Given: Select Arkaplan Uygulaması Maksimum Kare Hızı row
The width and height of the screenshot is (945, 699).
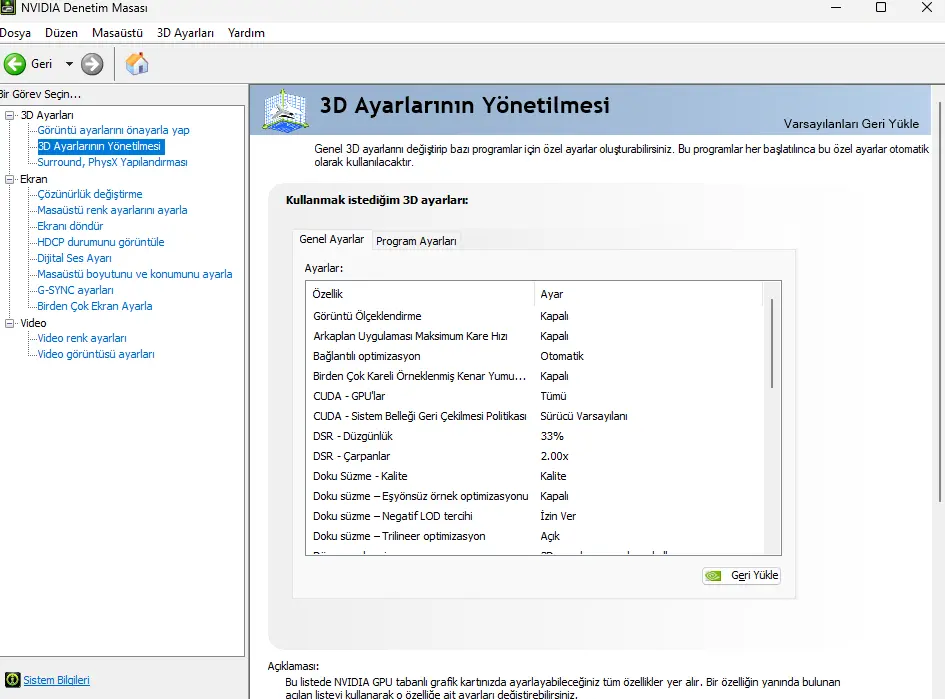Looking at the screenshot, I should point(536,336).
